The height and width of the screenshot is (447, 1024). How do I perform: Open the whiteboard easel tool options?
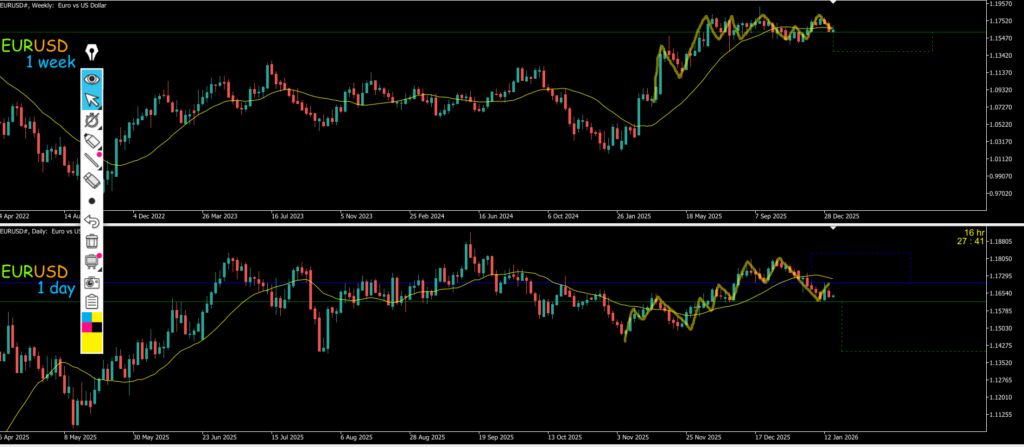[x=92, y=261]
